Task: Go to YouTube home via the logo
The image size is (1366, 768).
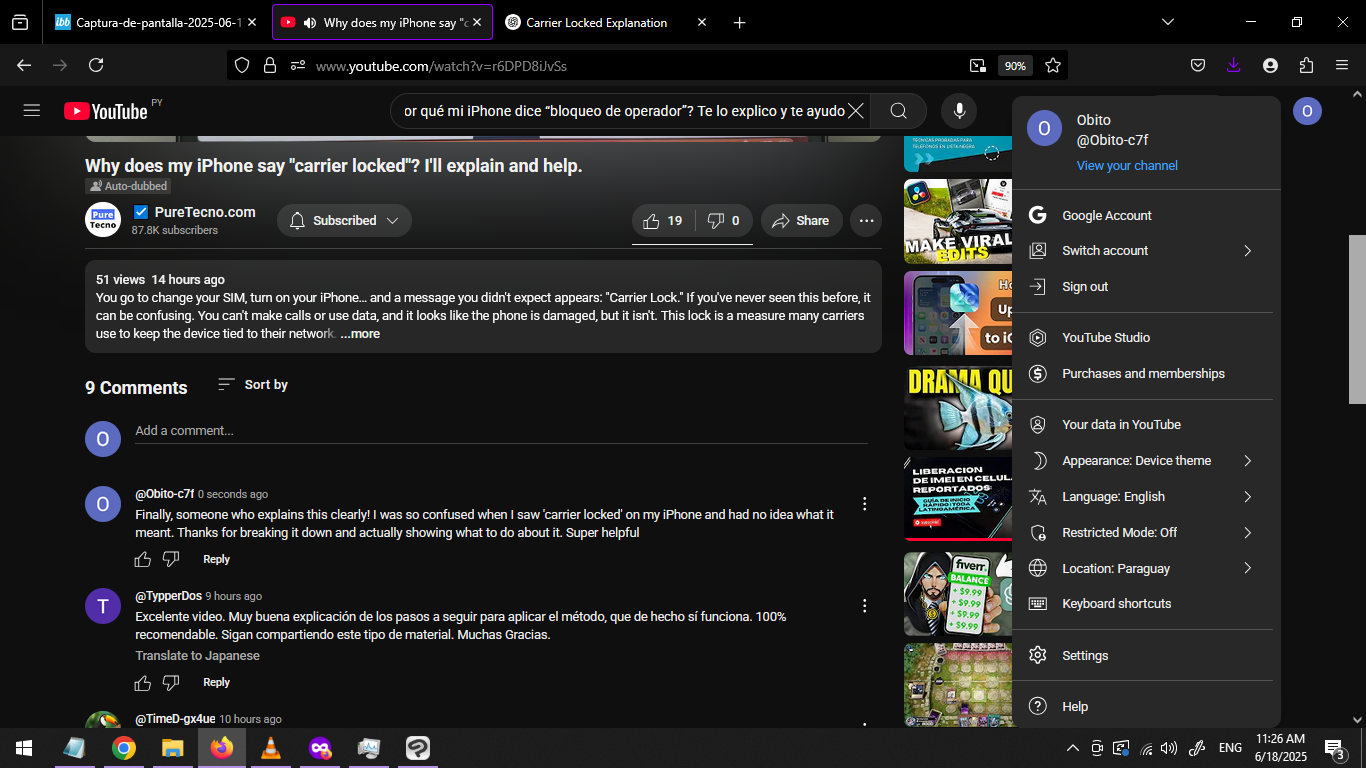Action: [x=106, y=111]
